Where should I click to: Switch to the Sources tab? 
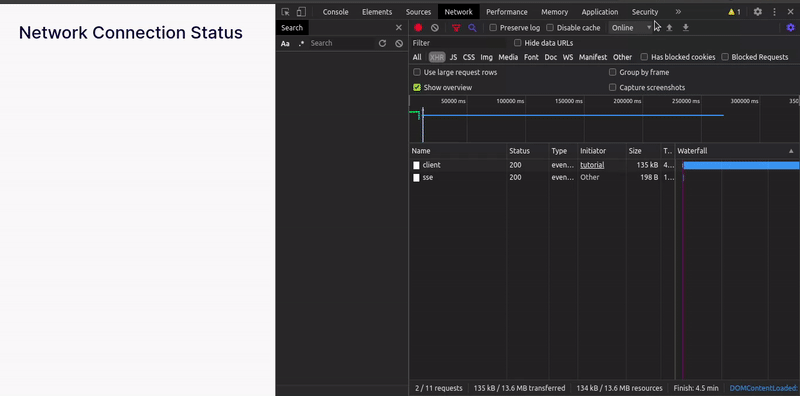418,12
